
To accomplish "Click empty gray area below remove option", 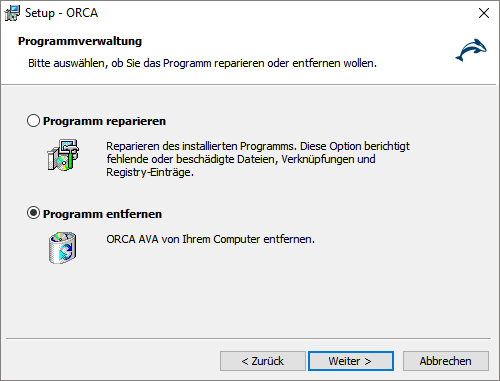I will click(250, 300).
